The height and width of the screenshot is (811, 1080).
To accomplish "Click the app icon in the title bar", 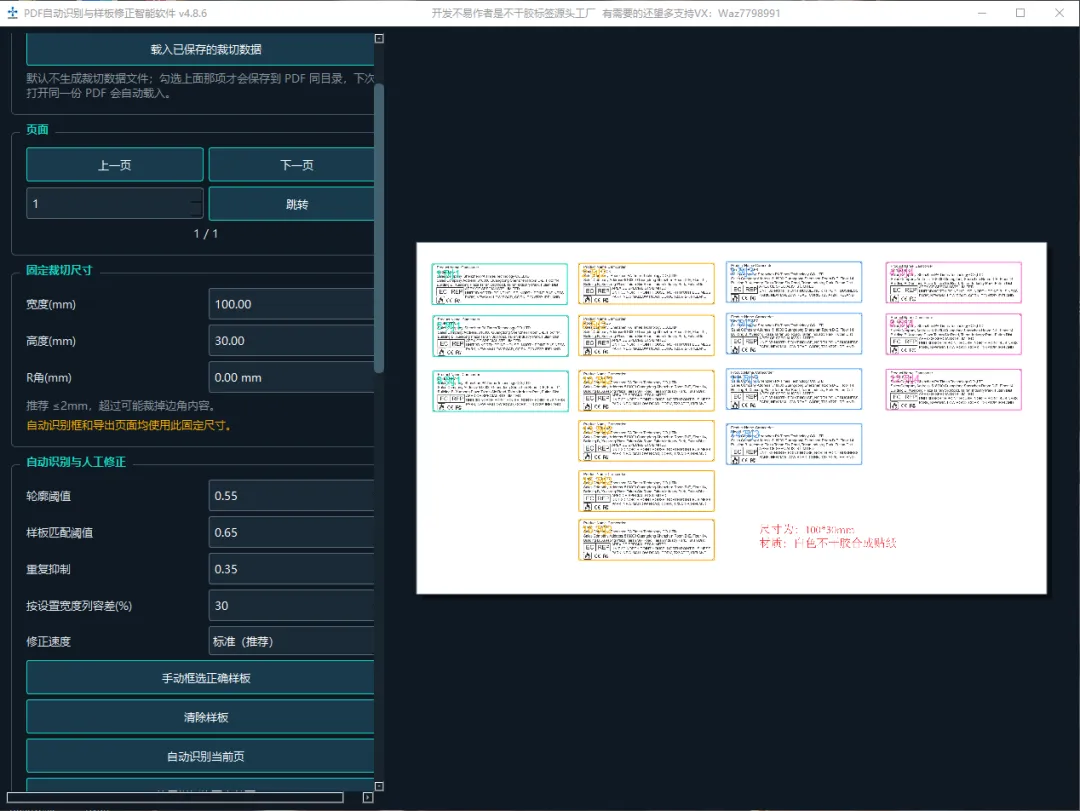I will pyautogui.click(x=12, y=13).
